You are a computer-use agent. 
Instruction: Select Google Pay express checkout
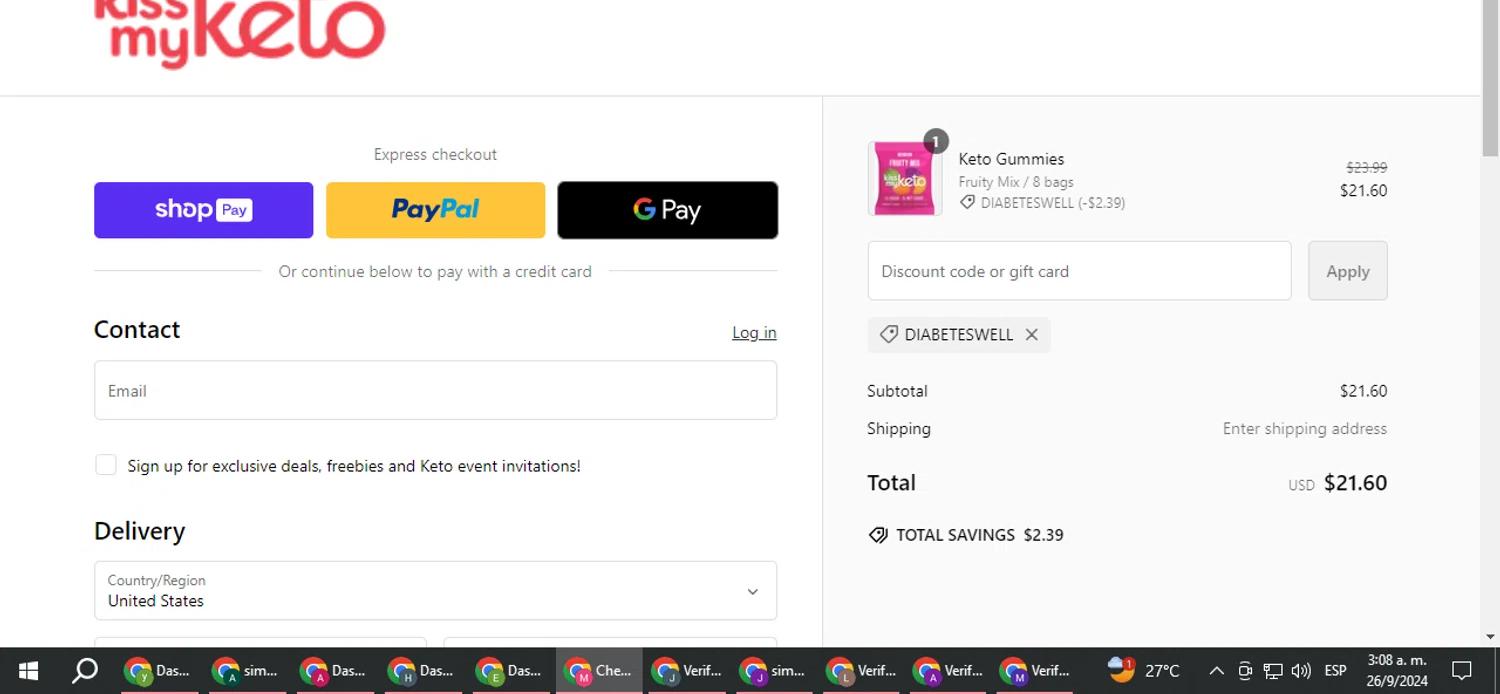(667, 210)
